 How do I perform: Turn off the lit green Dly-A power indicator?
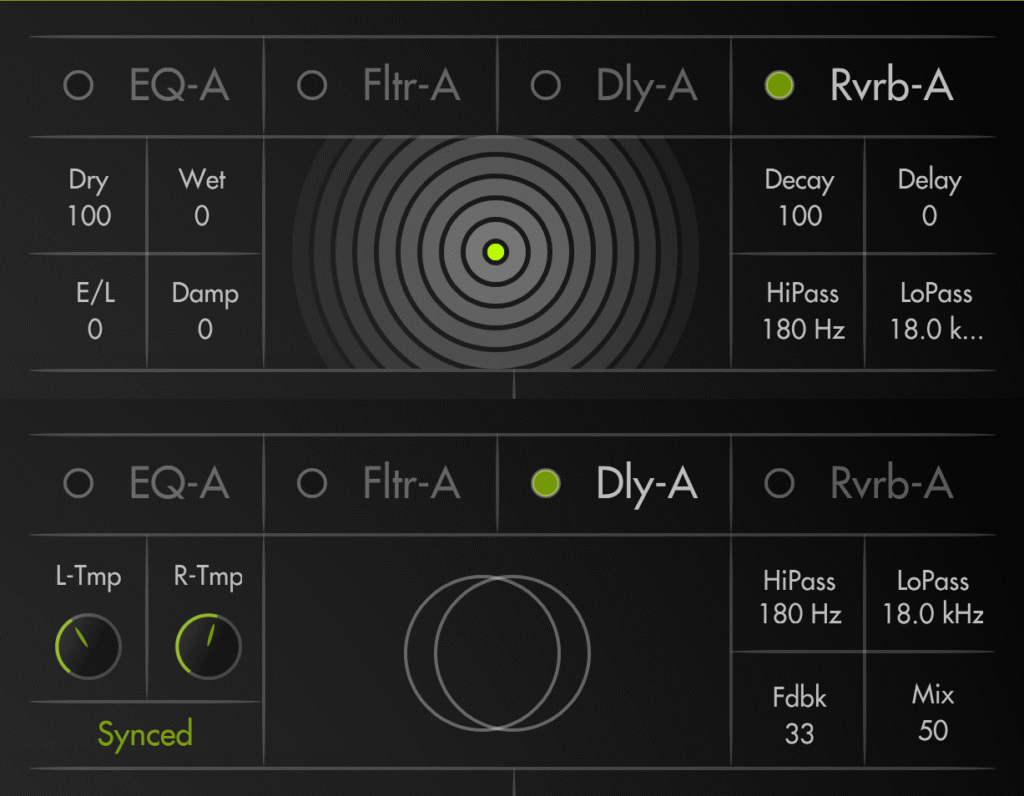(545, 484)
